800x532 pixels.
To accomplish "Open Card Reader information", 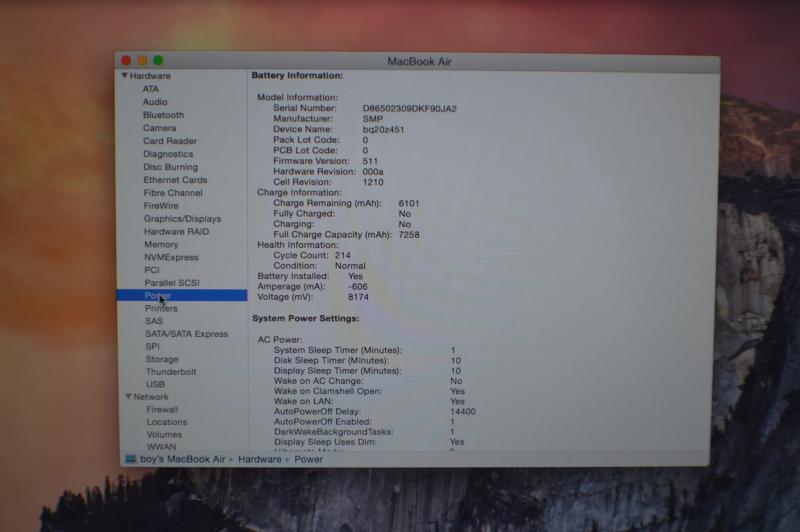I will pos(170,141).
